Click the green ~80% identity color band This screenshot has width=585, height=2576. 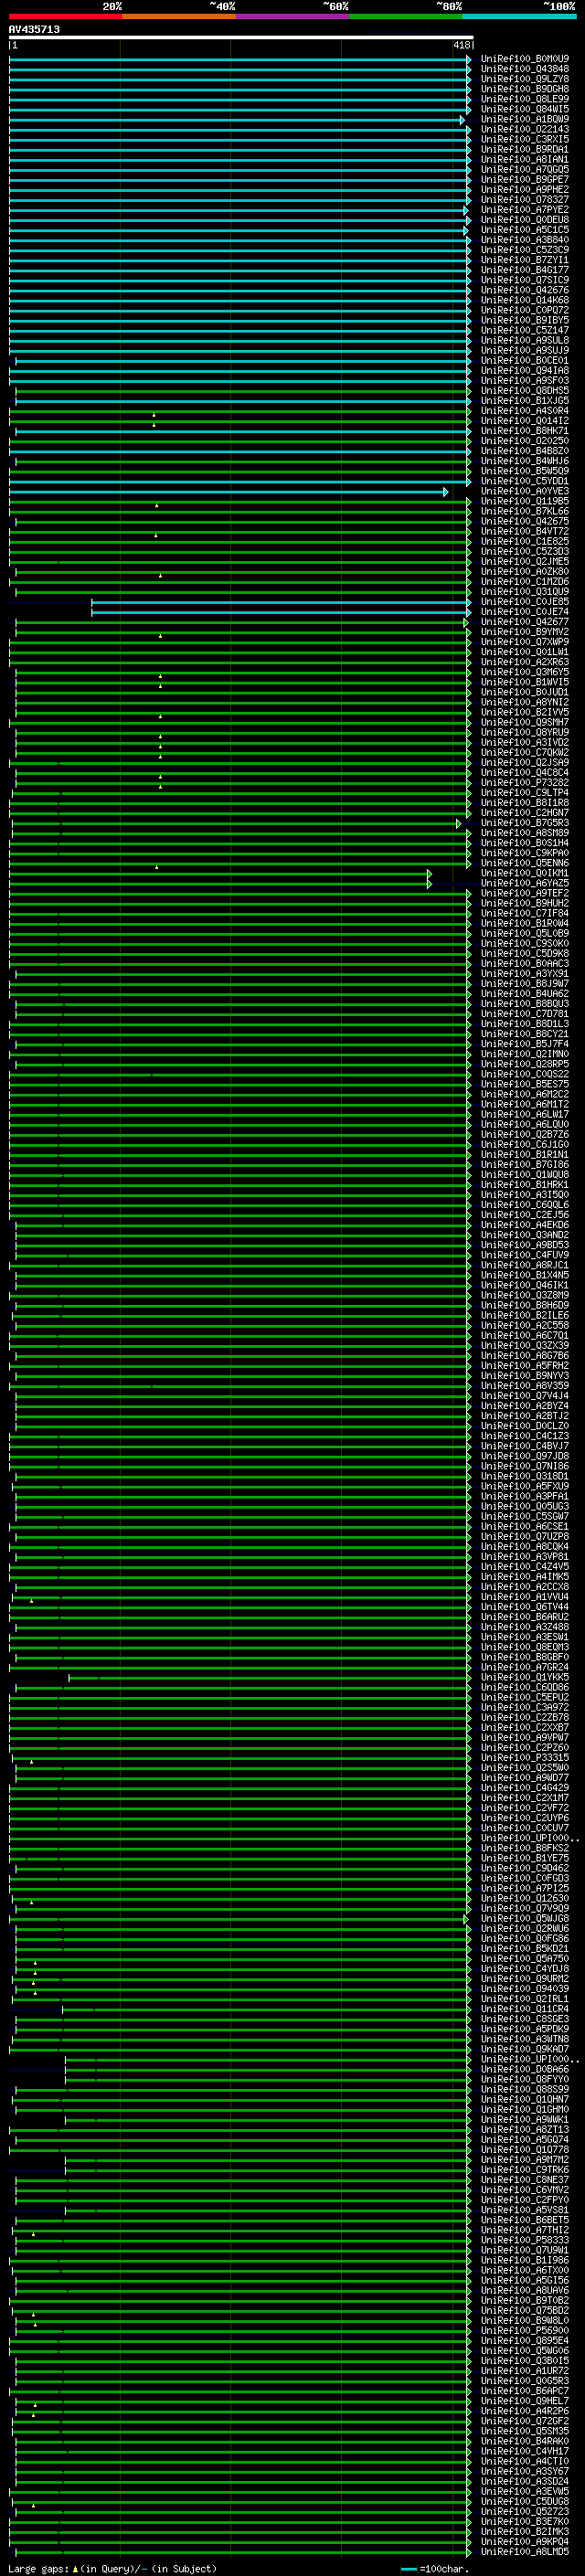click(x=406, y=17)
